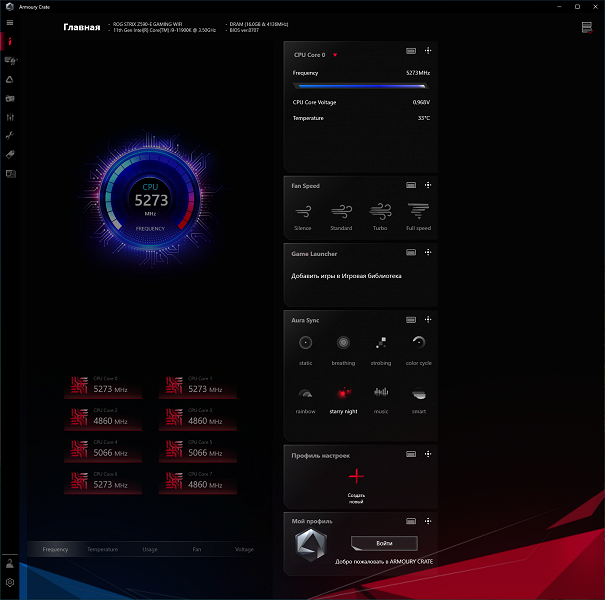Click the frequency bar in CPU Core widget
This screenshot has height=600, width=605.
pos(361,86)
